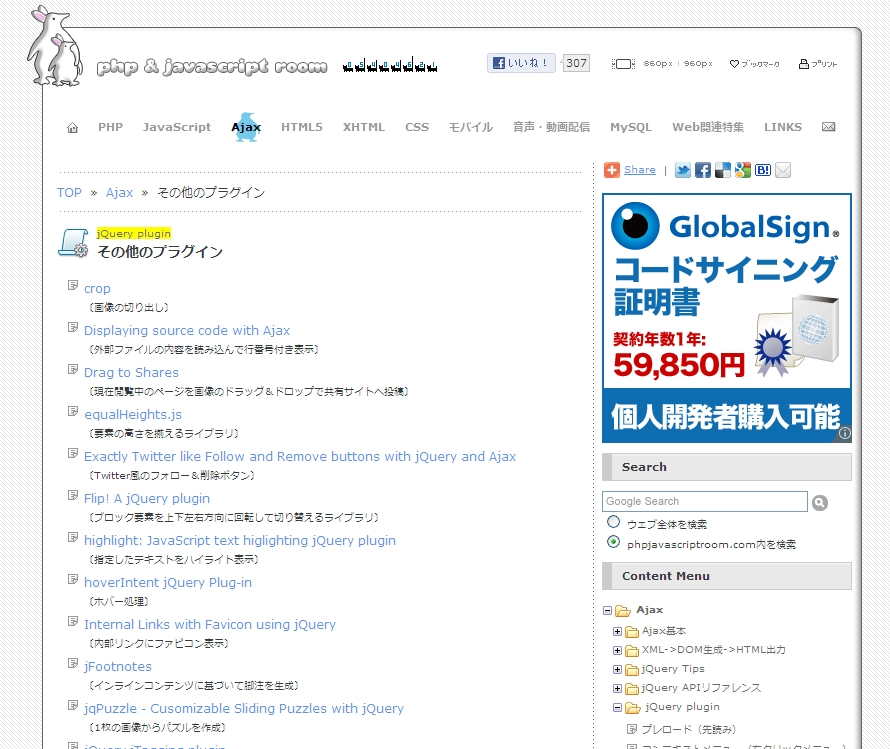This screenshot has height=749, width=890.
Task: Share page via Google bookmark icon
Action: [x=742, y=170]
